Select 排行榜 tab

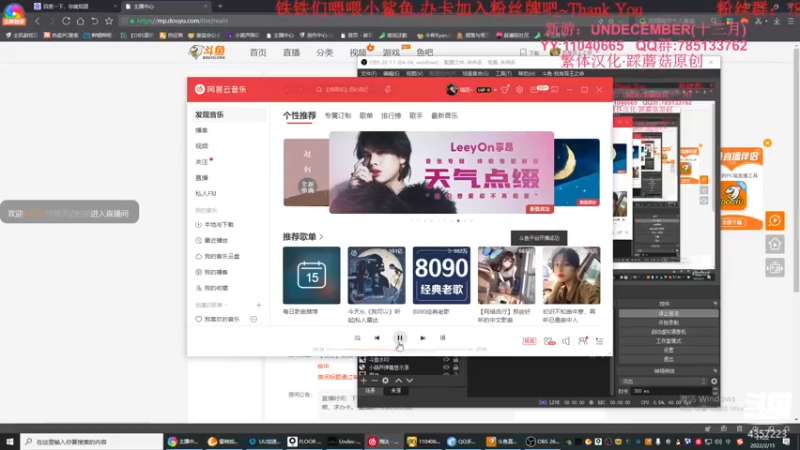click(x=391, y=116)
